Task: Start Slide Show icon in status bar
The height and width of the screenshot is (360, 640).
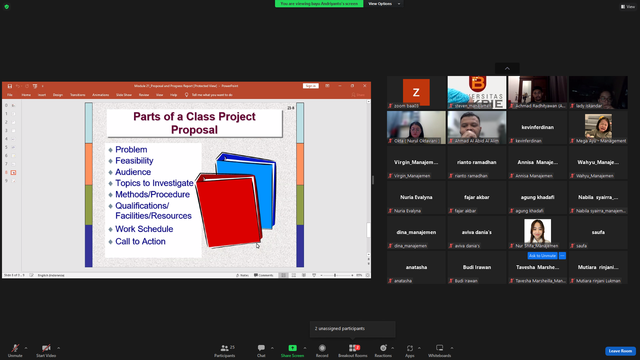Action: [x=314, y=275]
